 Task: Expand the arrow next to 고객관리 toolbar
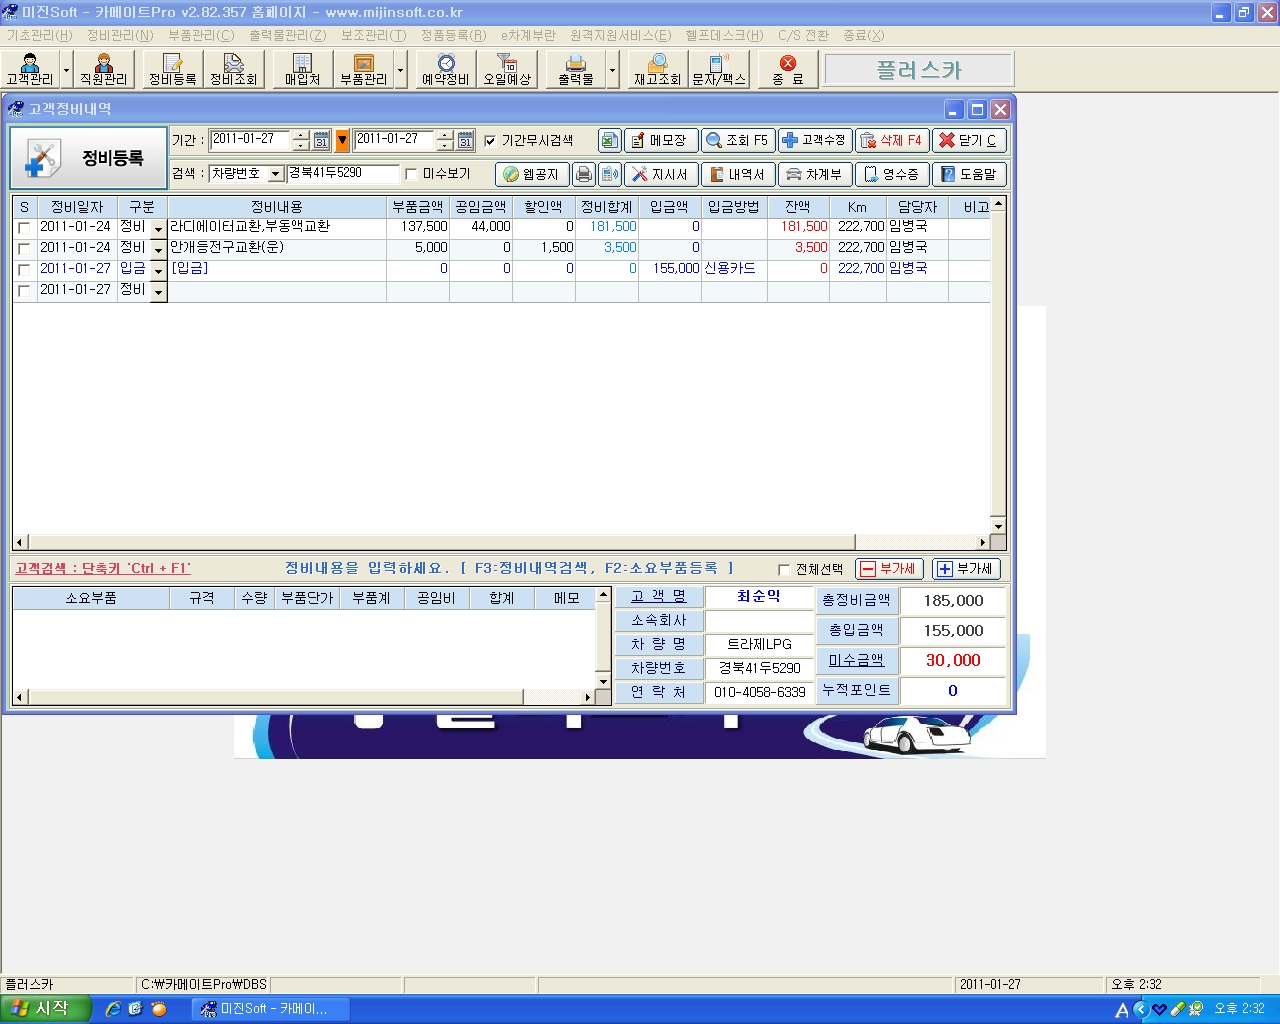67,70
